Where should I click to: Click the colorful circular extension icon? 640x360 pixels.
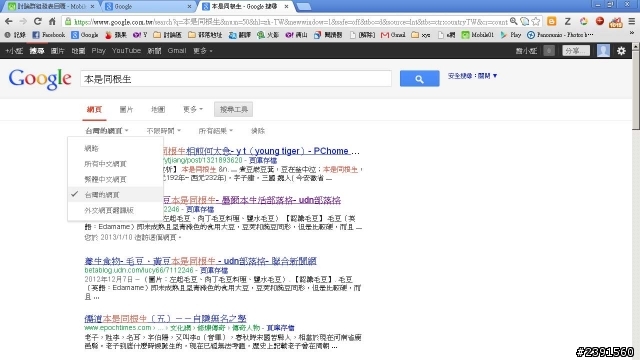(584, 21)
